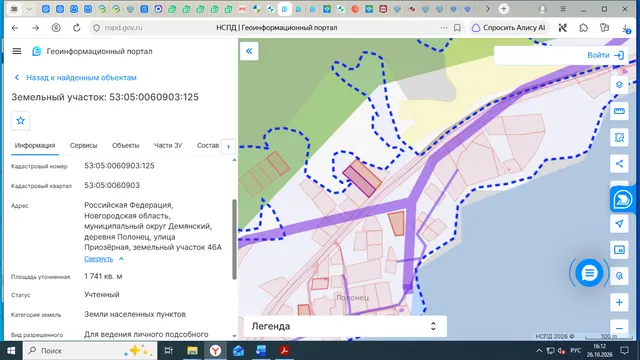This screenshot has height=360, width=640.
Task: Locate my position on the map
Action: (x=619, y=223)
